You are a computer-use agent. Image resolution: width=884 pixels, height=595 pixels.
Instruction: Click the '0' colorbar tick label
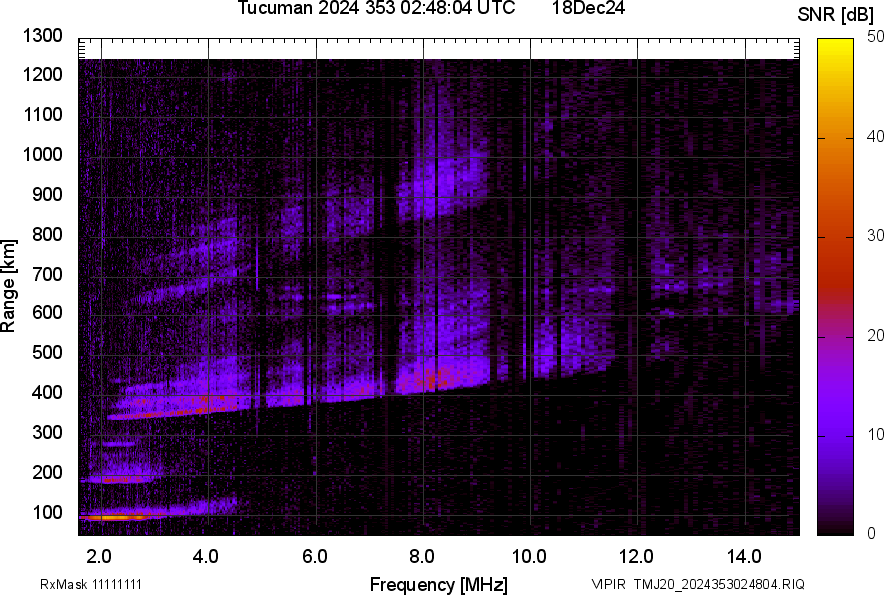click(x=872, y=534)
